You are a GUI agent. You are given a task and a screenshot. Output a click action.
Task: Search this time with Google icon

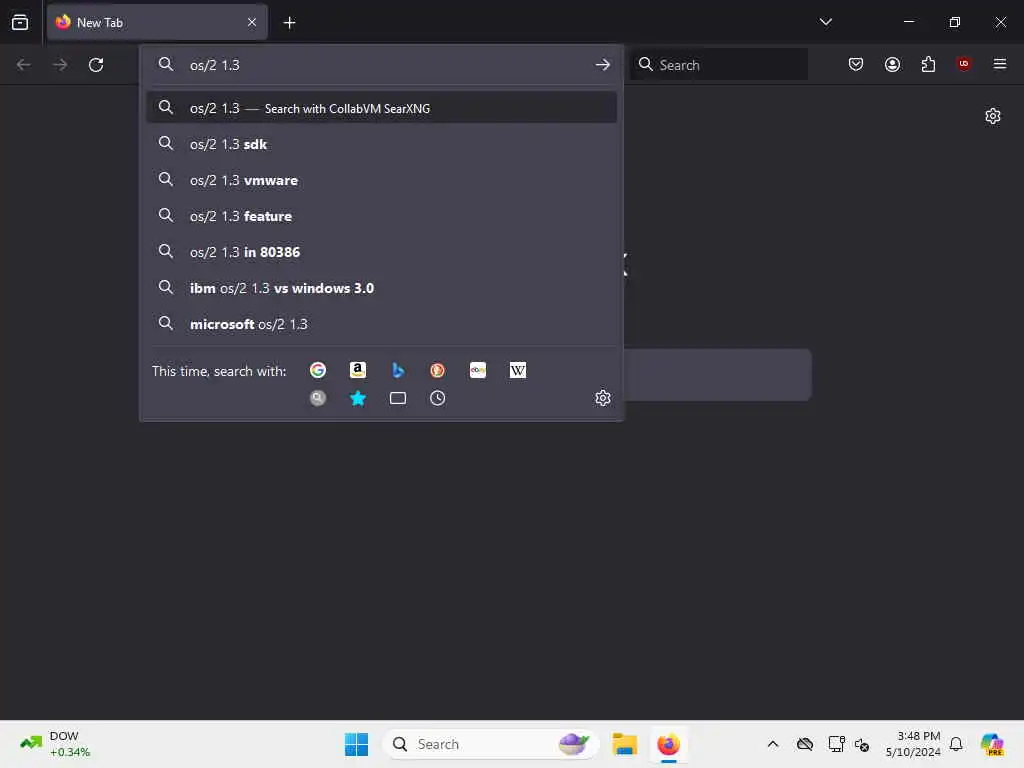click(x=317, y=370)
